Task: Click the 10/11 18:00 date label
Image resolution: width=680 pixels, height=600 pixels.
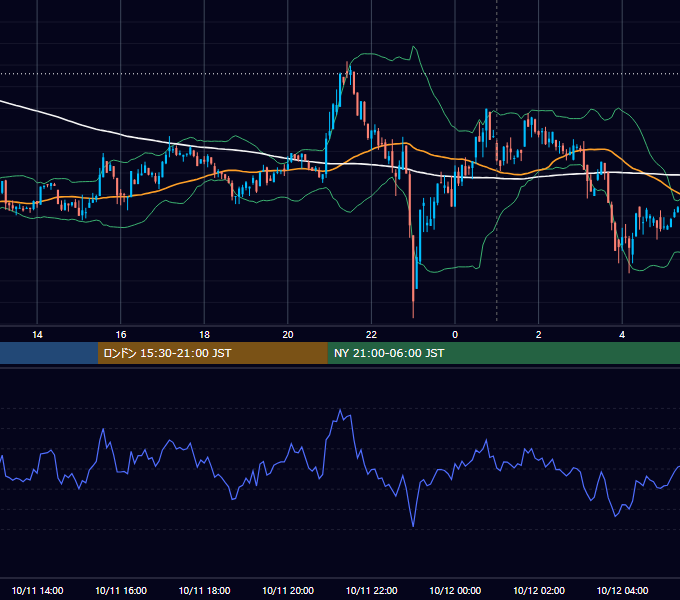Action: (204, 590)
